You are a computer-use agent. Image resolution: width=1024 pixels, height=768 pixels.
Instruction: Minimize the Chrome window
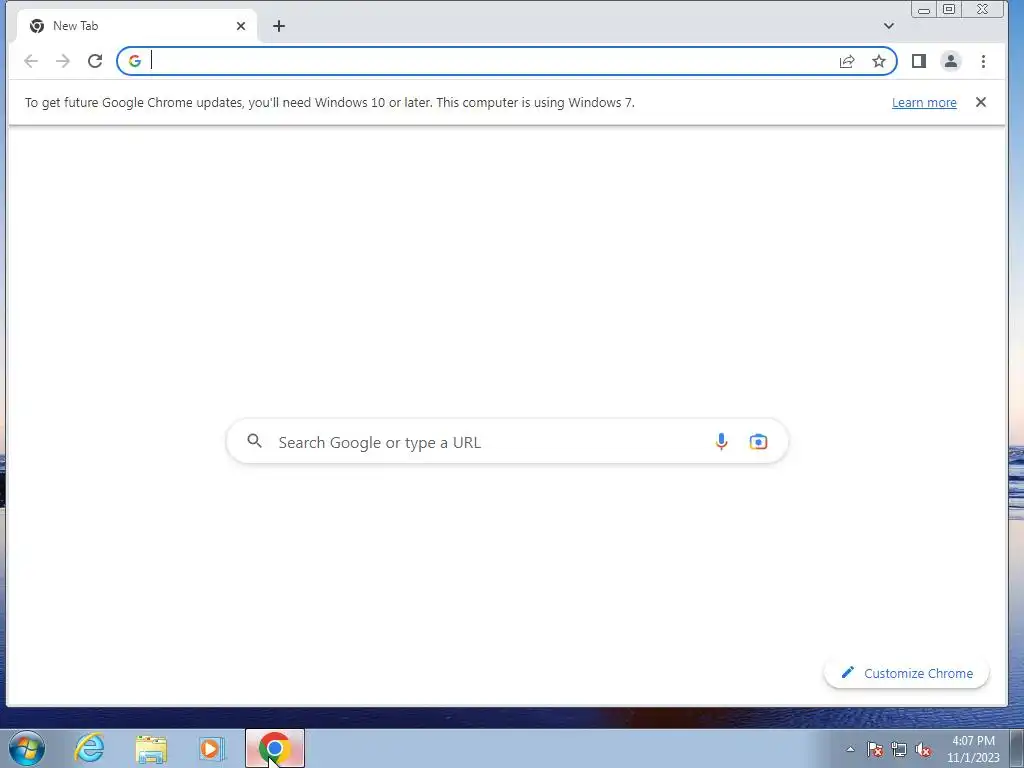pos(923,10)
